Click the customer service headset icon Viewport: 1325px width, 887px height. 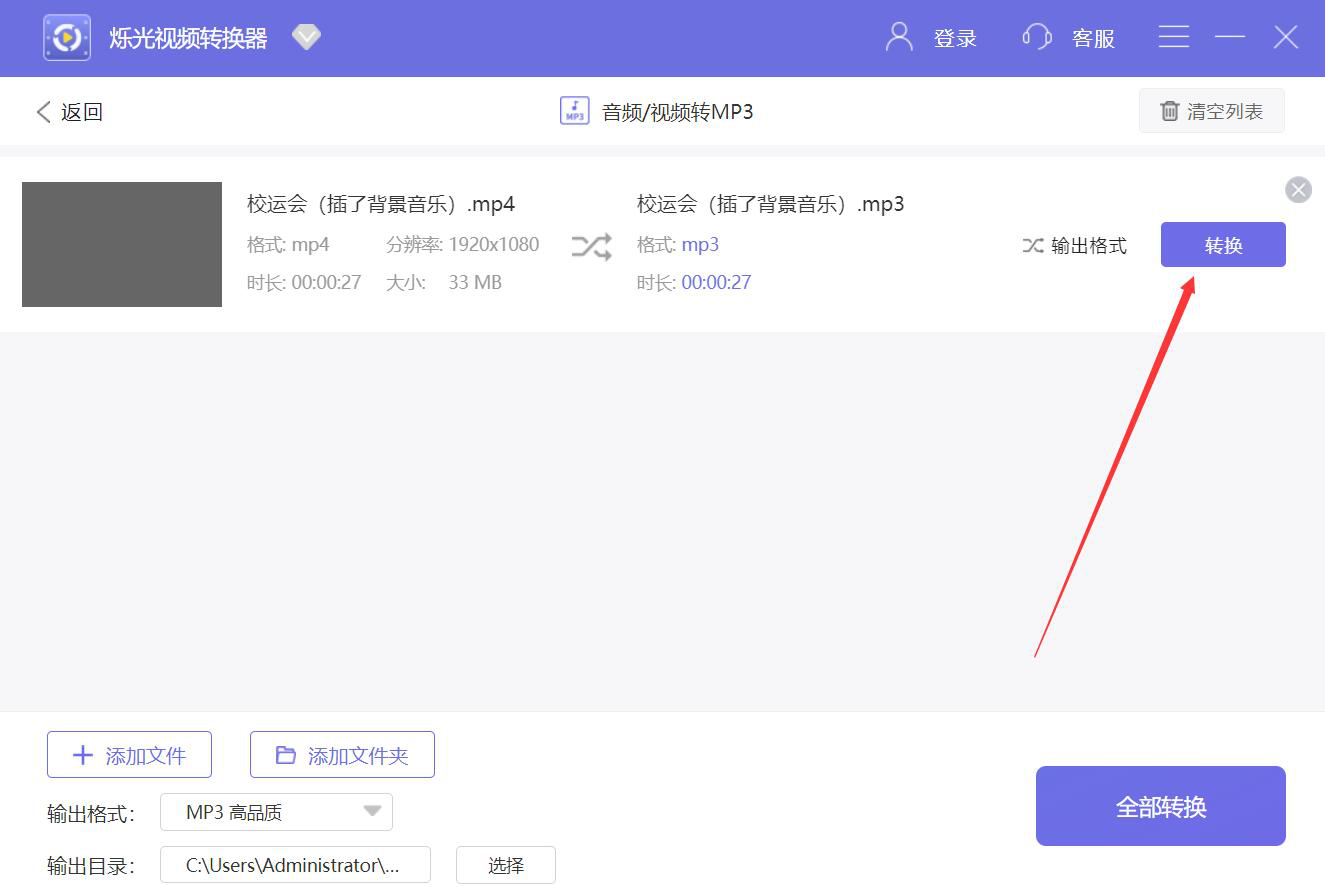[1037, 38]
